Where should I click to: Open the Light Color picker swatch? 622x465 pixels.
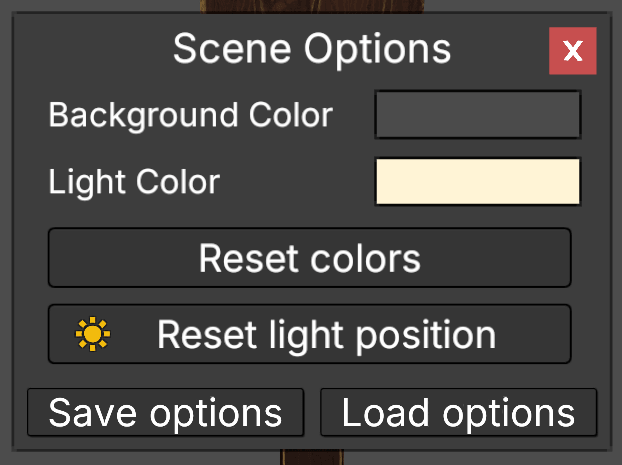477,182
